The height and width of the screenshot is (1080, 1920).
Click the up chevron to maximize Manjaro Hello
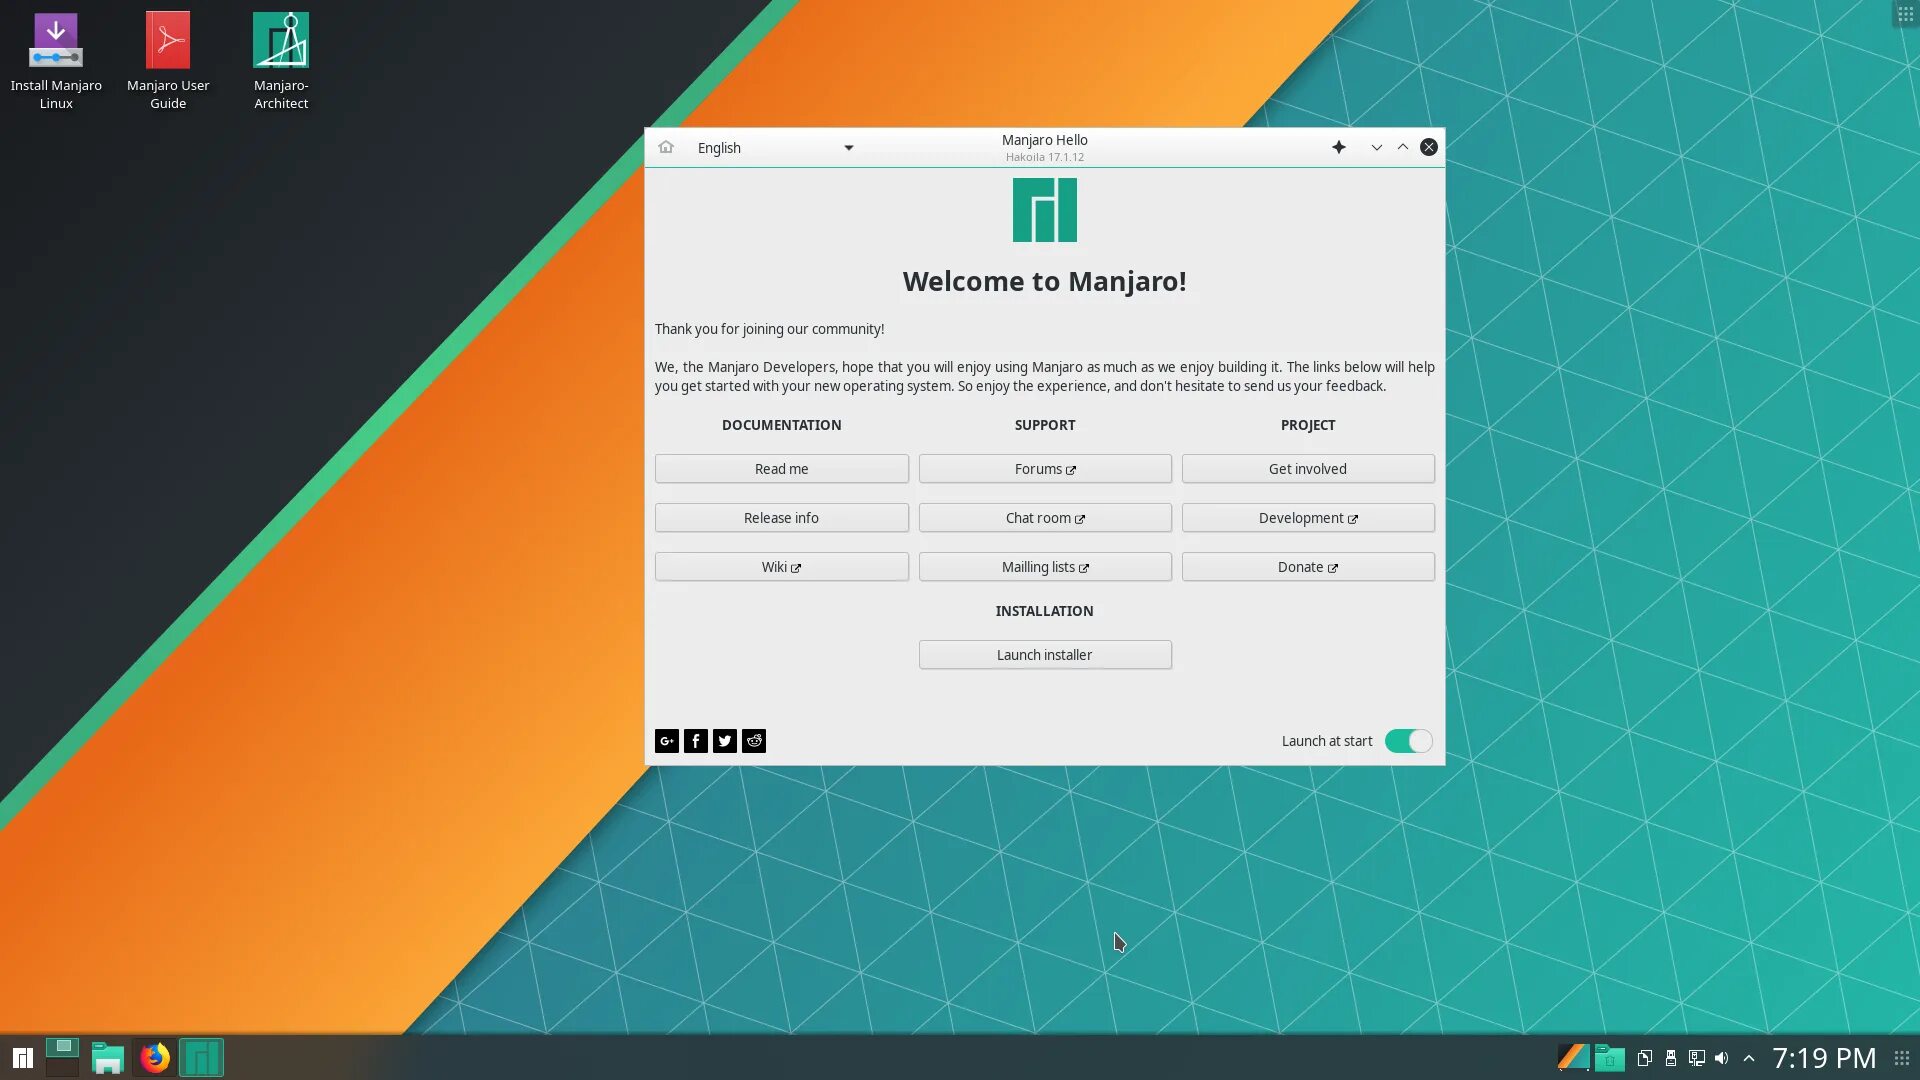click(x=1403, y=147)
